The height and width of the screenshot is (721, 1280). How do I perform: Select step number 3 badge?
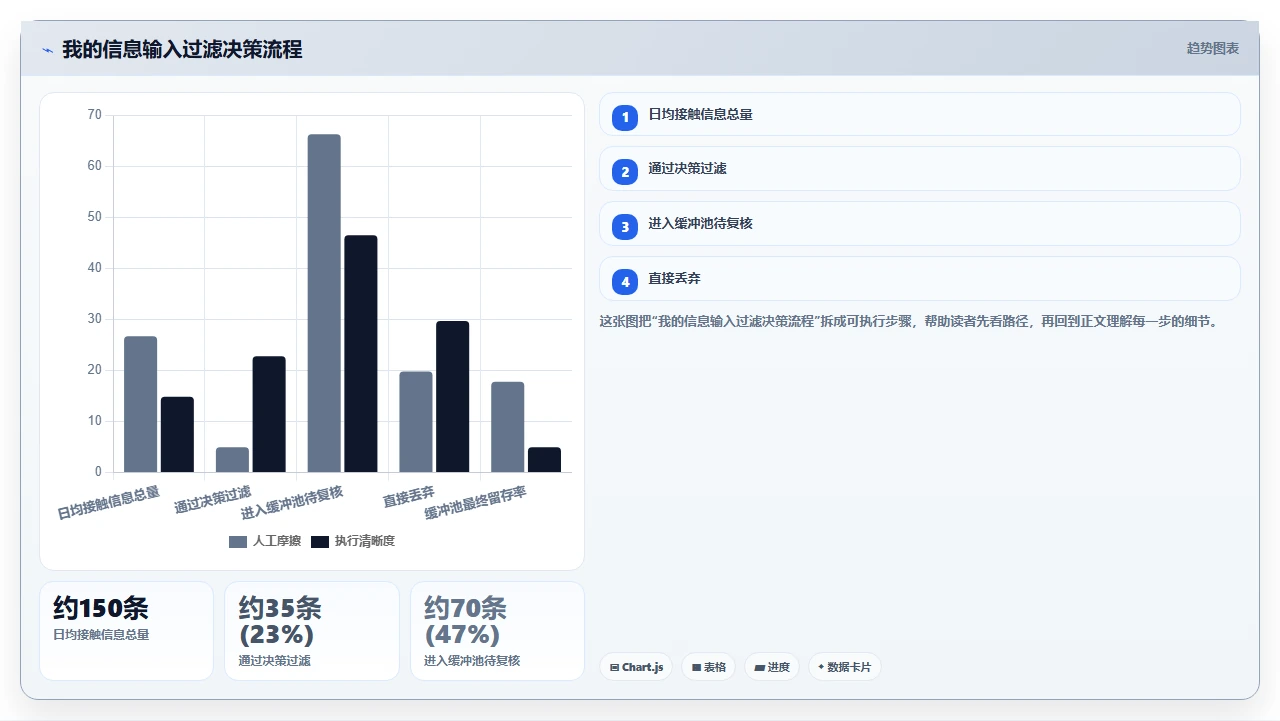click(x=625, y=227)
